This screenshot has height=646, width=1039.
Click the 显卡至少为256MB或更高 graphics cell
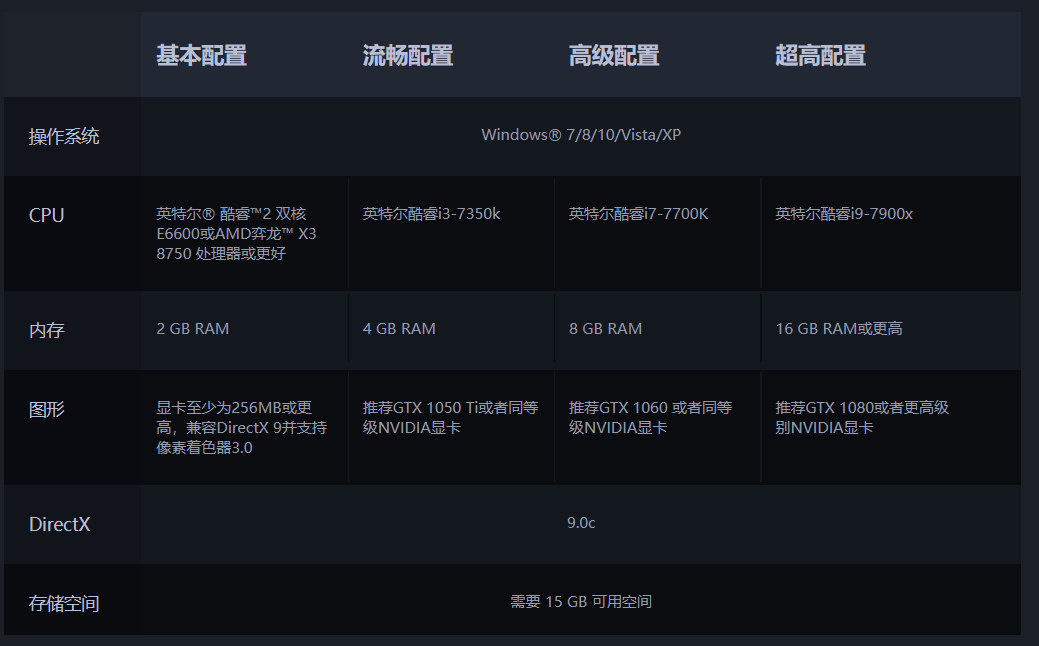(242, 427)
